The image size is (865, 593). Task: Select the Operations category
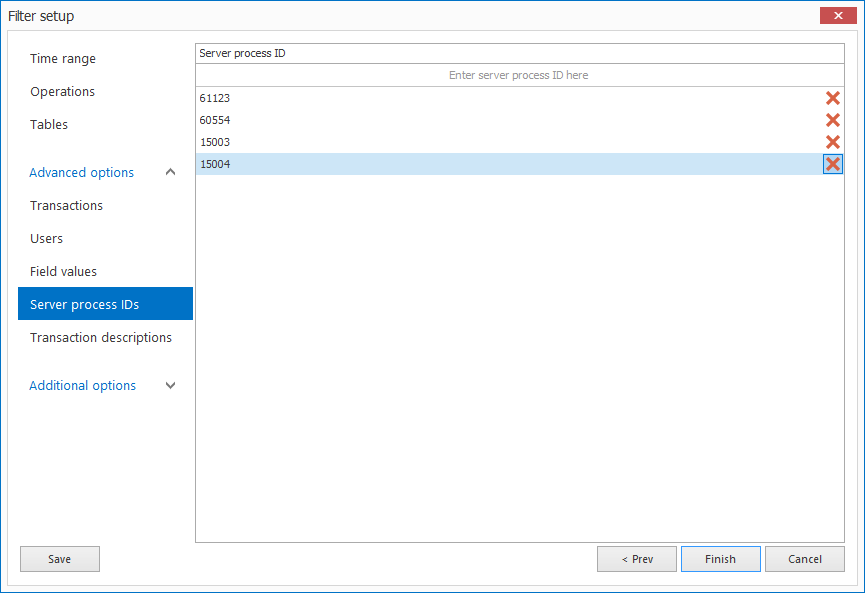[x=61, y=91]
